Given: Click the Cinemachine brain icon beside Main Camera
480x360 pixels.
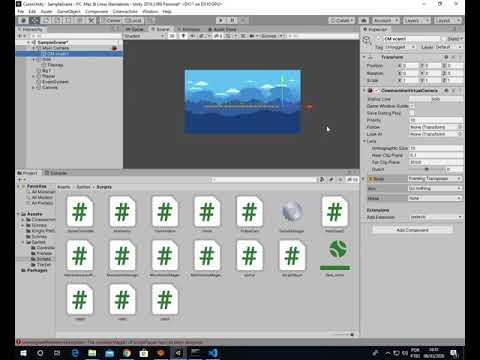Looking at the screenshot, I should coord(114,48).
